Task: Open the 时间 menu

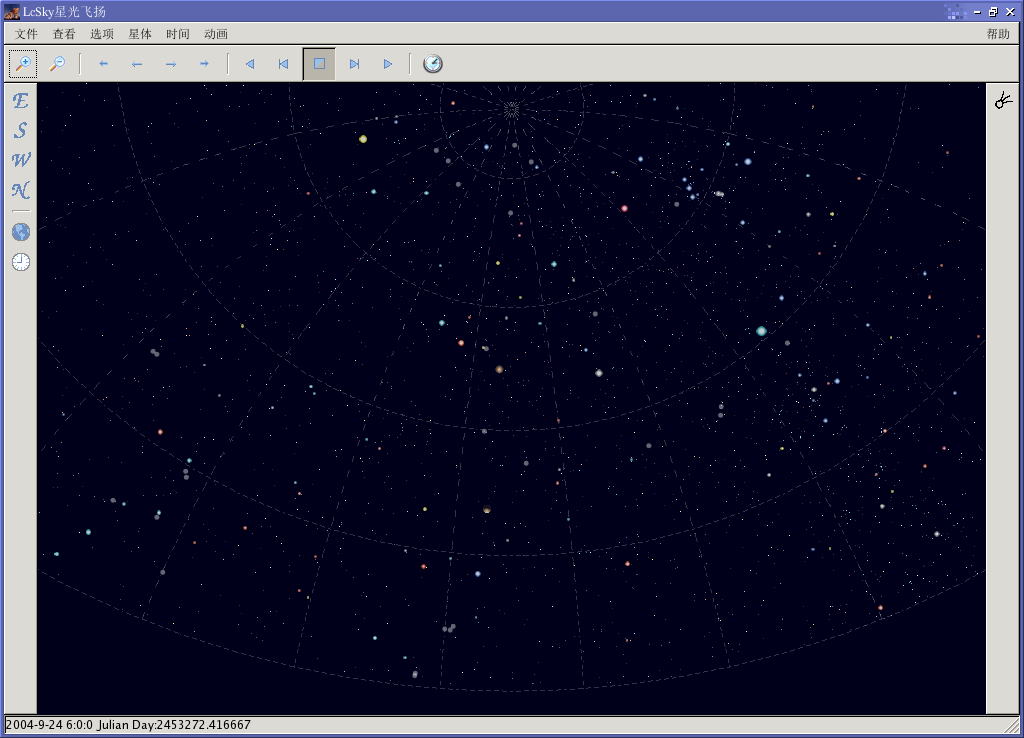Action: click(178, 34)
